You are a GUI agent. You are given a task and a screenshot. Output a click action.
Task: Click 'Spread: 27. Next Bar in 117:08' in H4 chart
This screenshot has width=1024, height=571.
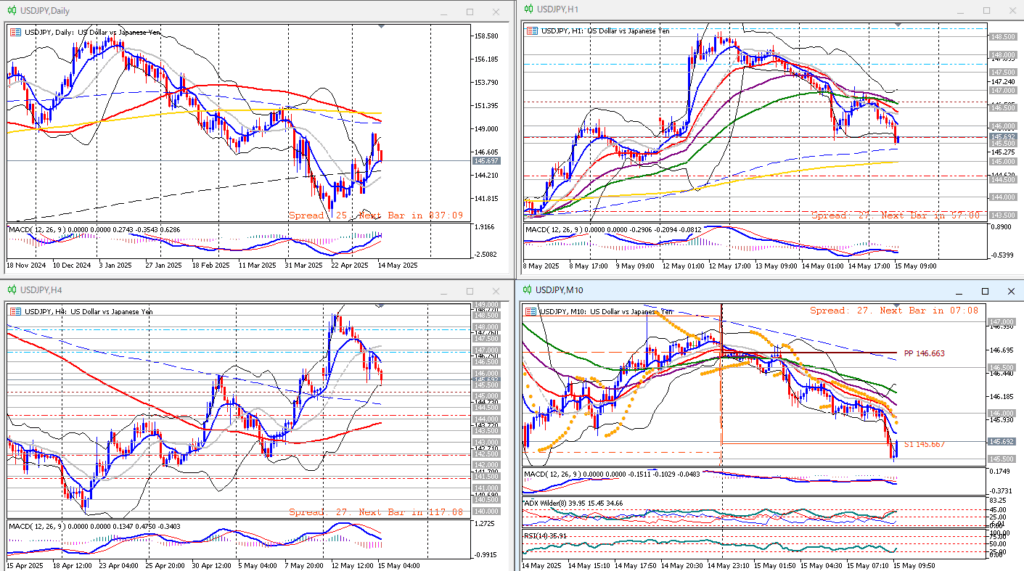tap(376, 512)
